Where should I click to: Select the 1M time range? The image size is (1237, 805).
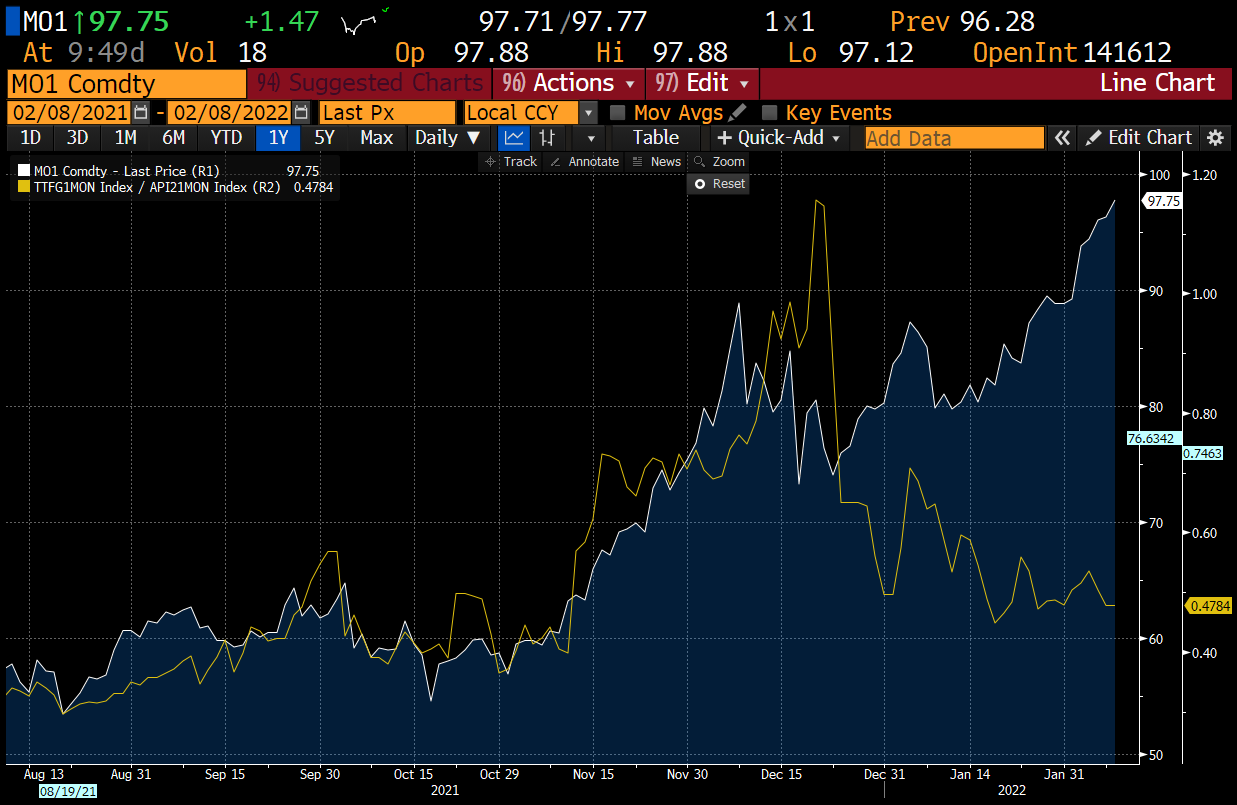[x=125, y=138]
